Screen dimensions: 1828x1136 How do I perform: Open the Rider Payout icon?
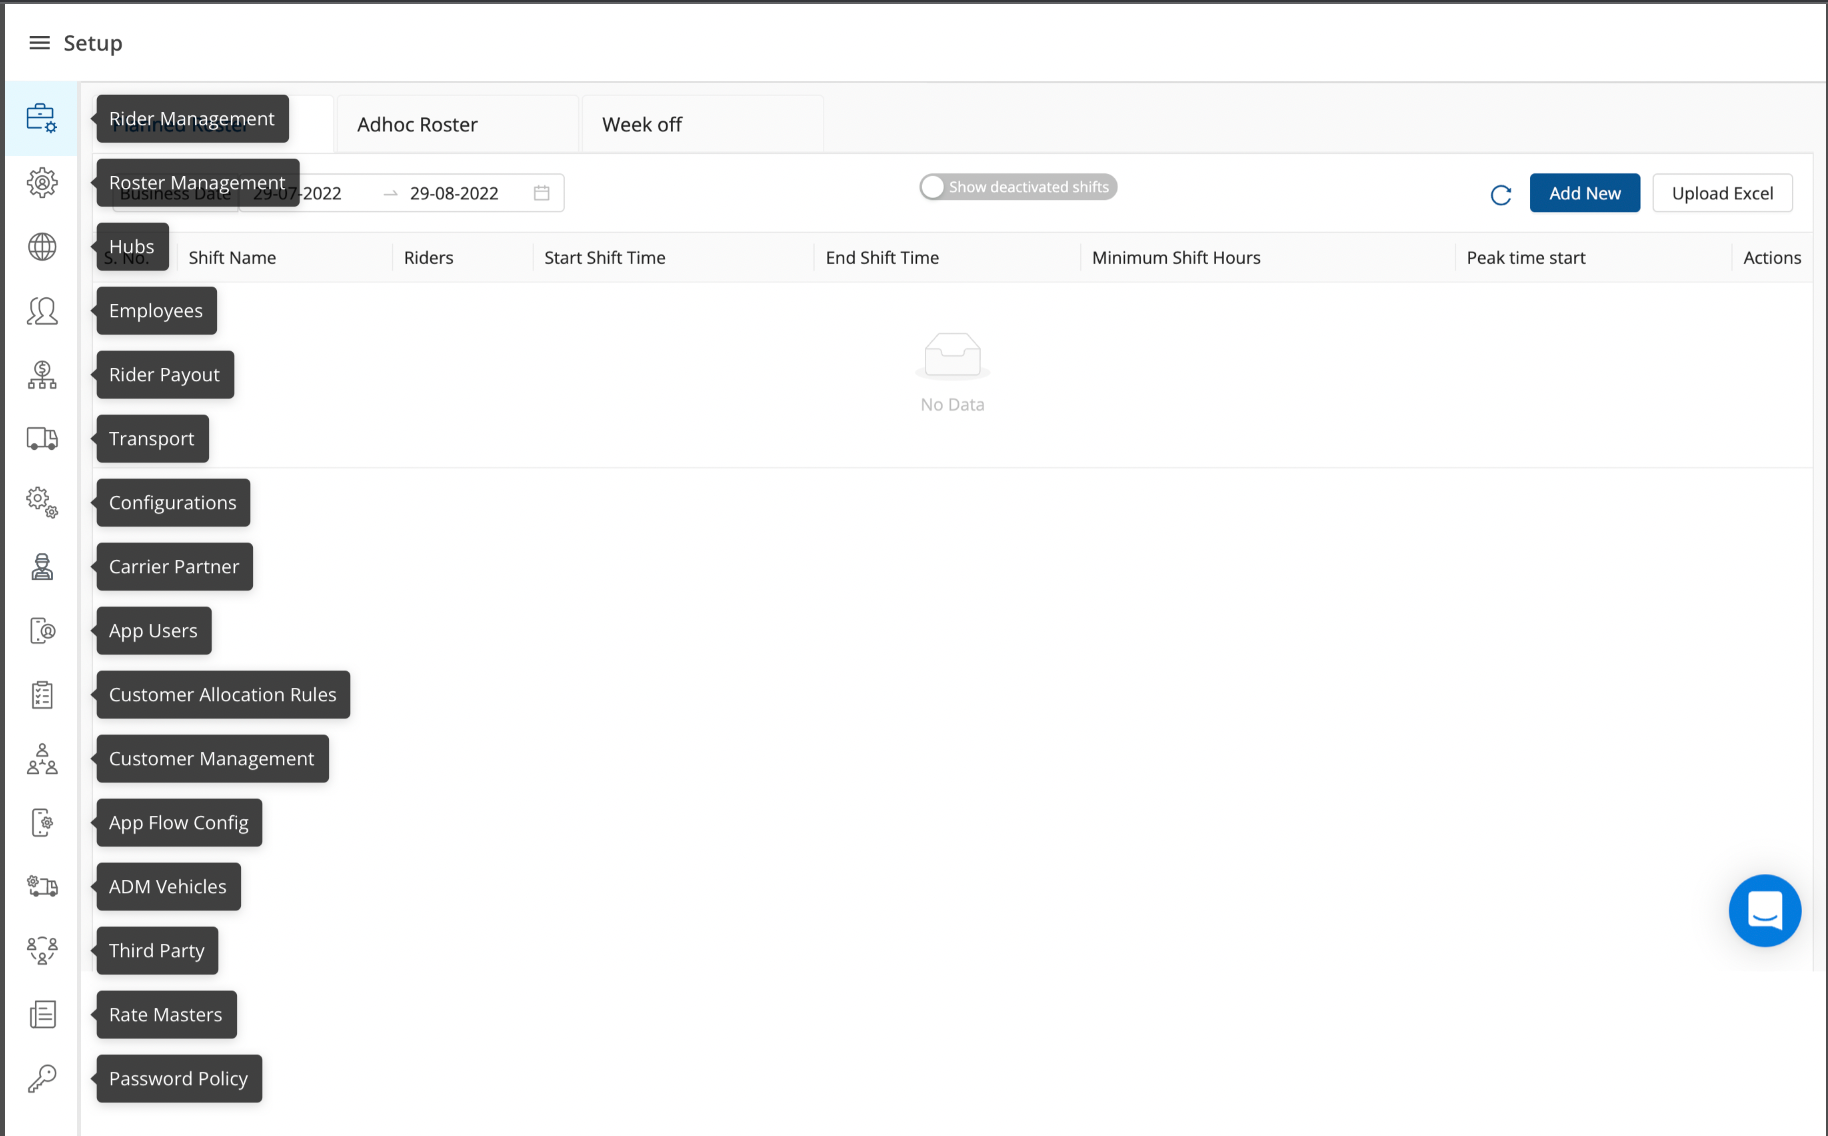coord(41,375)
